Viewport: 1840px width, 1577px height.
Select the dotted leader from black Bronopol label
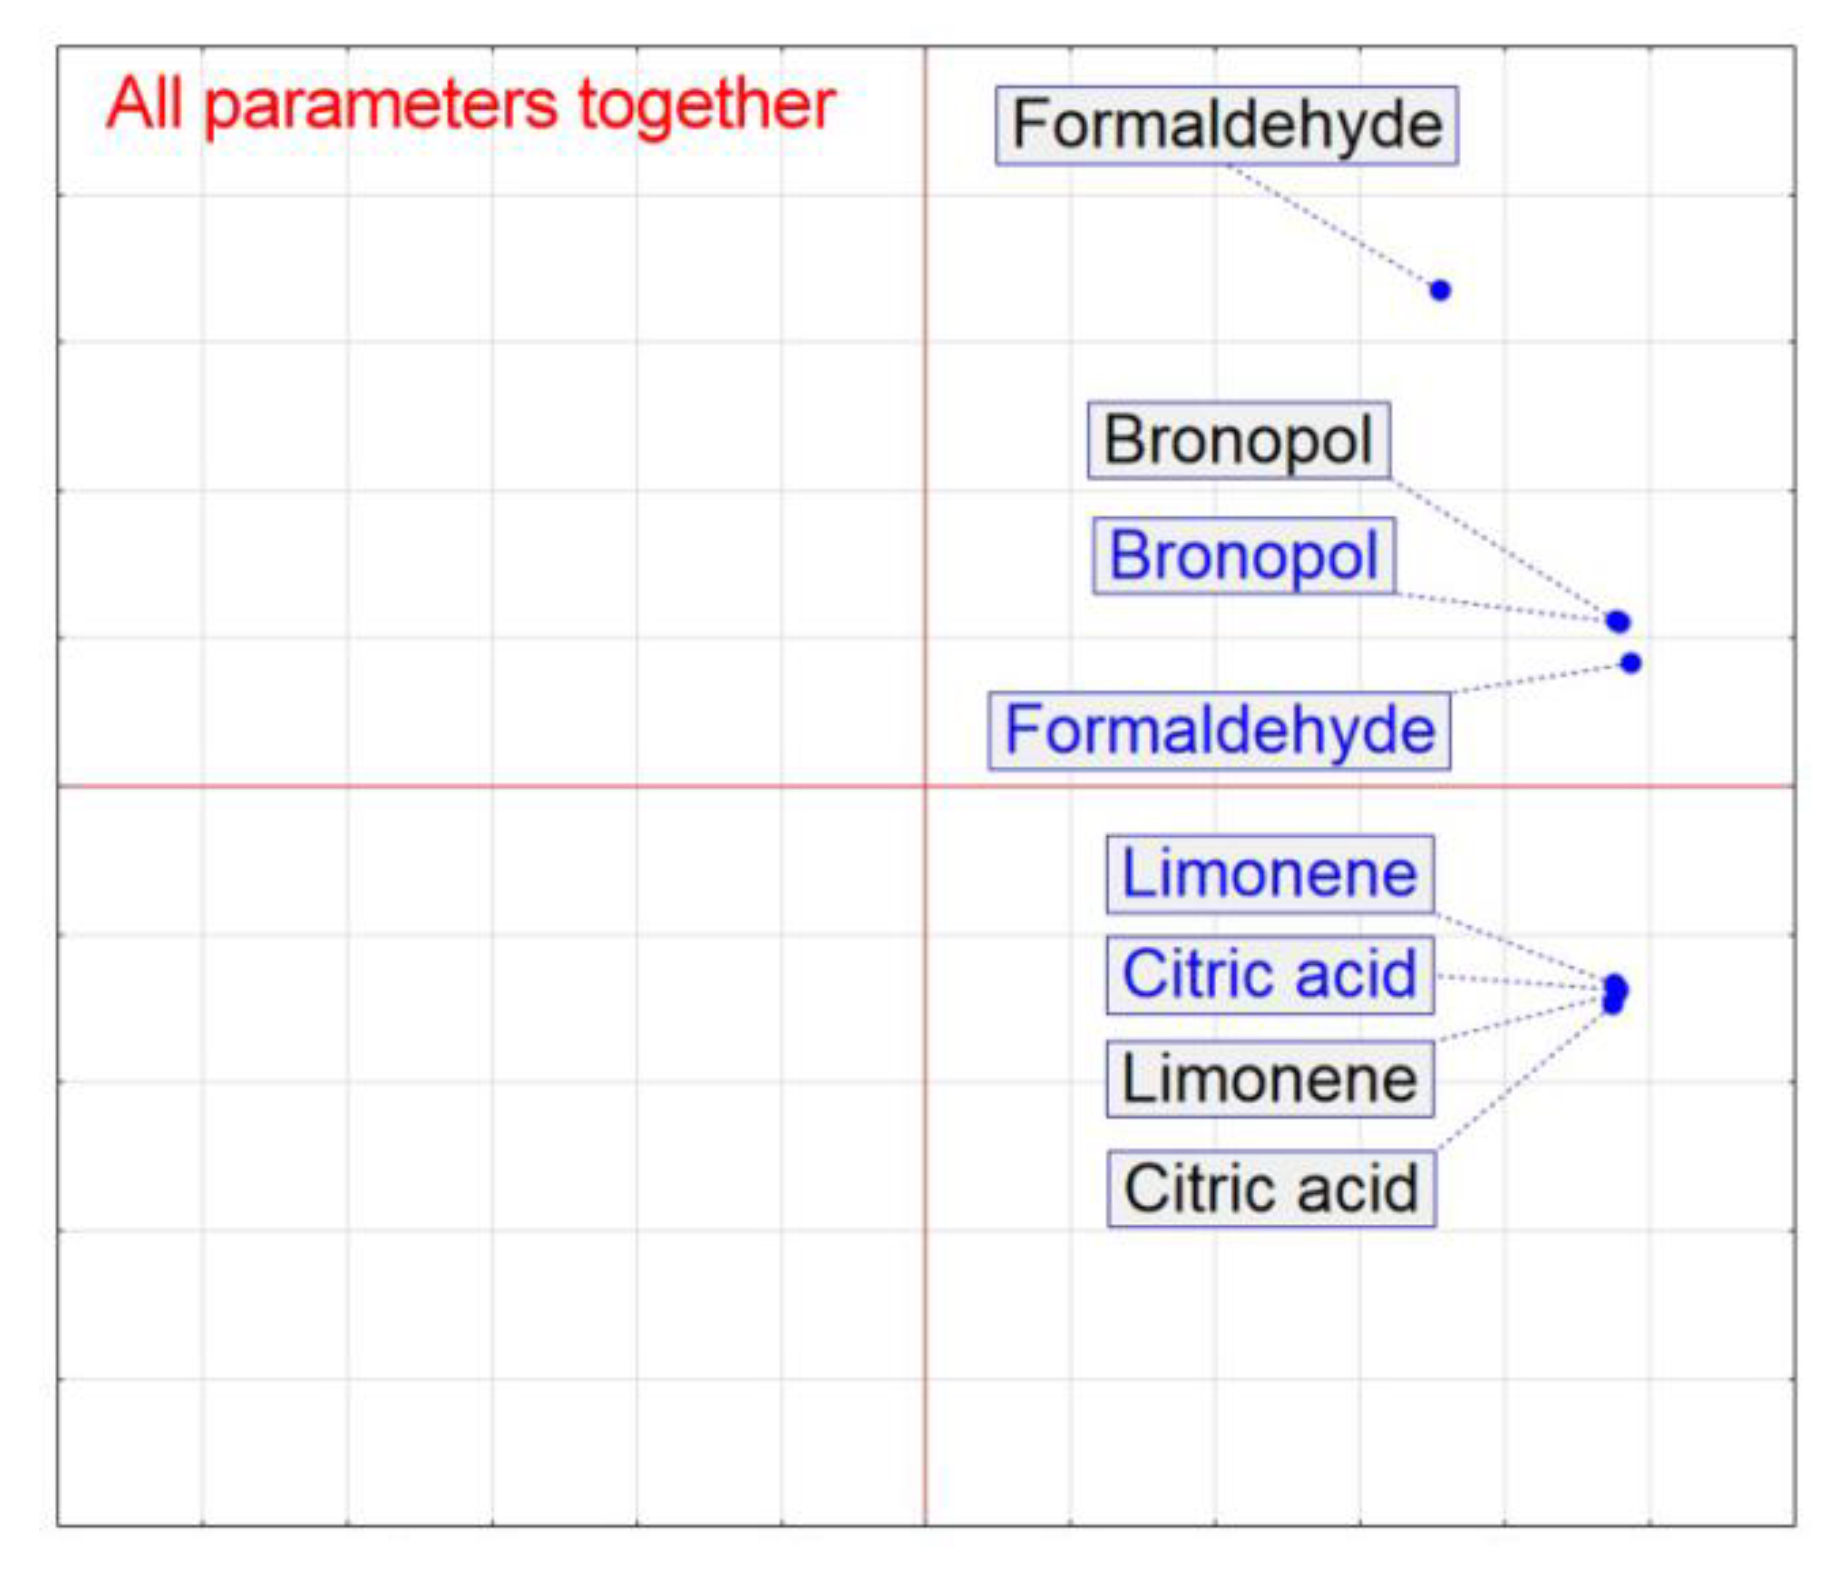coord(1500,546)
